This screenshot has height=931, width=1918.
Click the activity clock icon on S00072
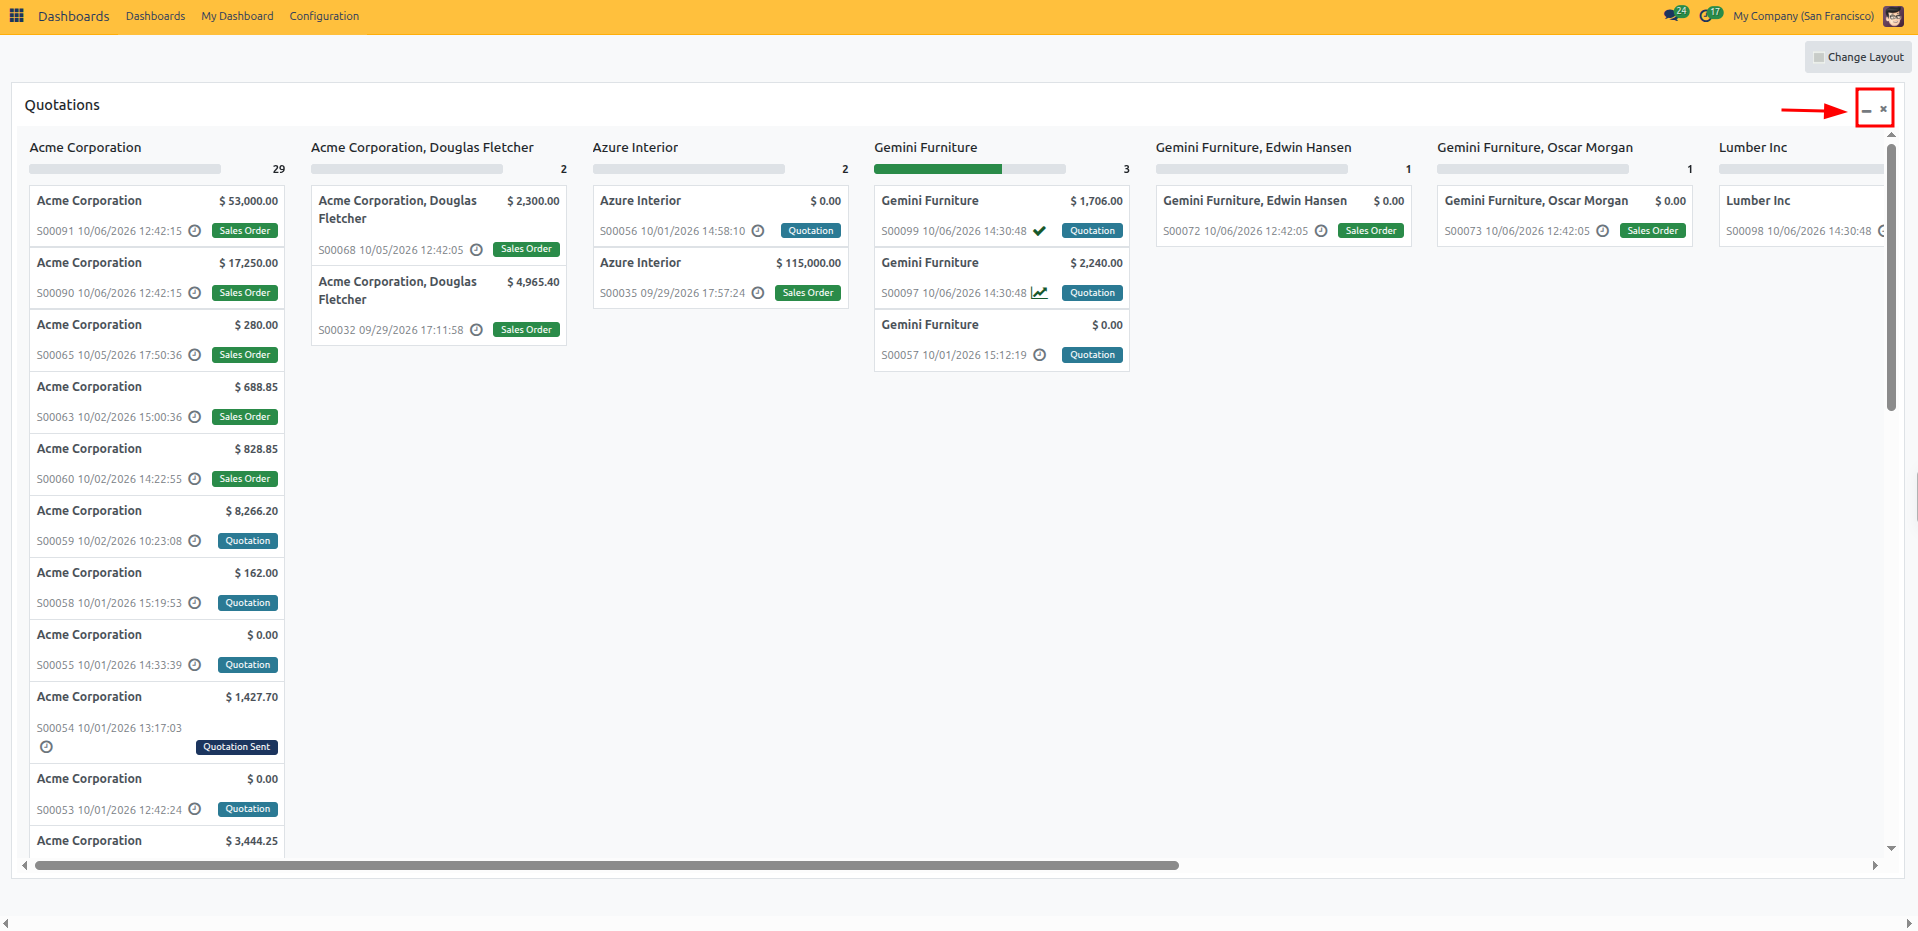(1321, 231)
